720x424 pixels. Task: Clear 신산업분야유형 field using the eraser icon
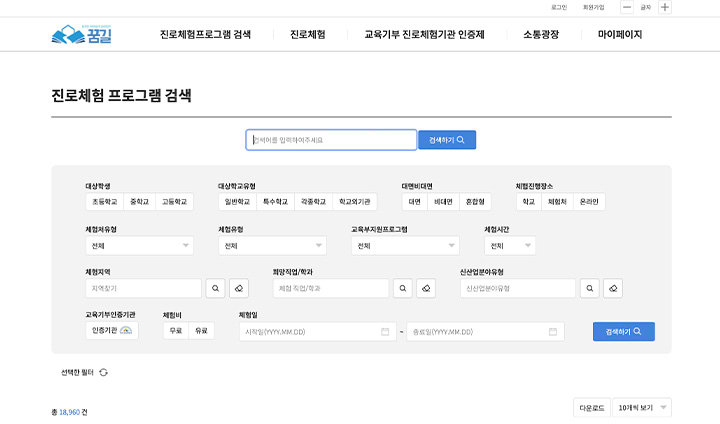[614, 288]
